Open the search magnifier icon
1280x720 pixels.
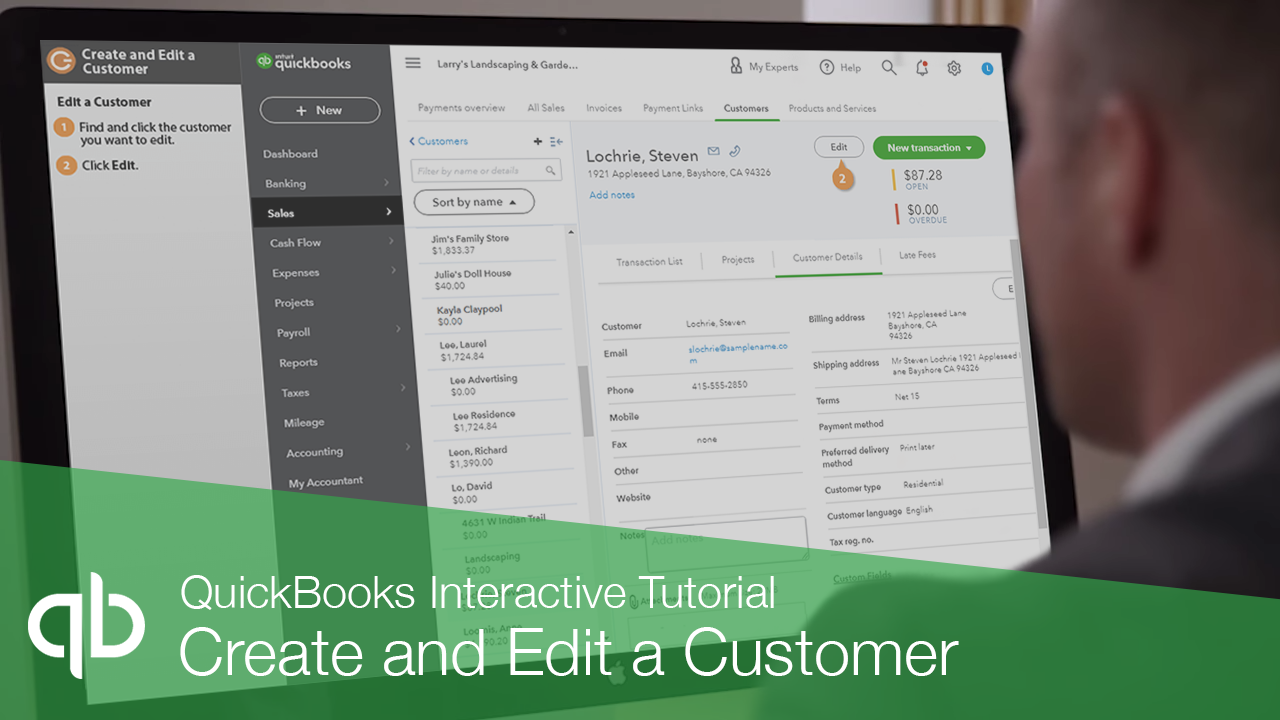click(888, 67)
